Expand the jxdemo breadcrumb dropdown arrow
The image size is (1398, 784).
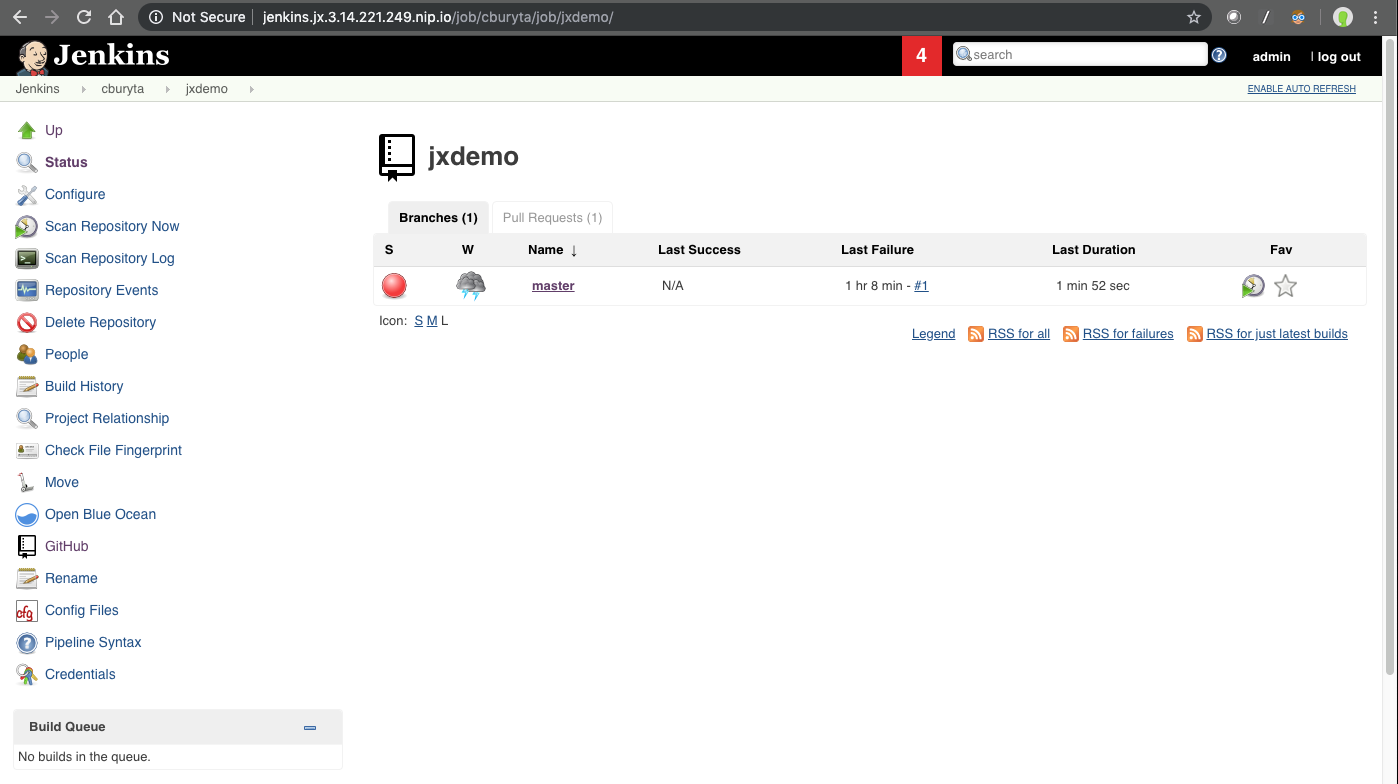251,89
